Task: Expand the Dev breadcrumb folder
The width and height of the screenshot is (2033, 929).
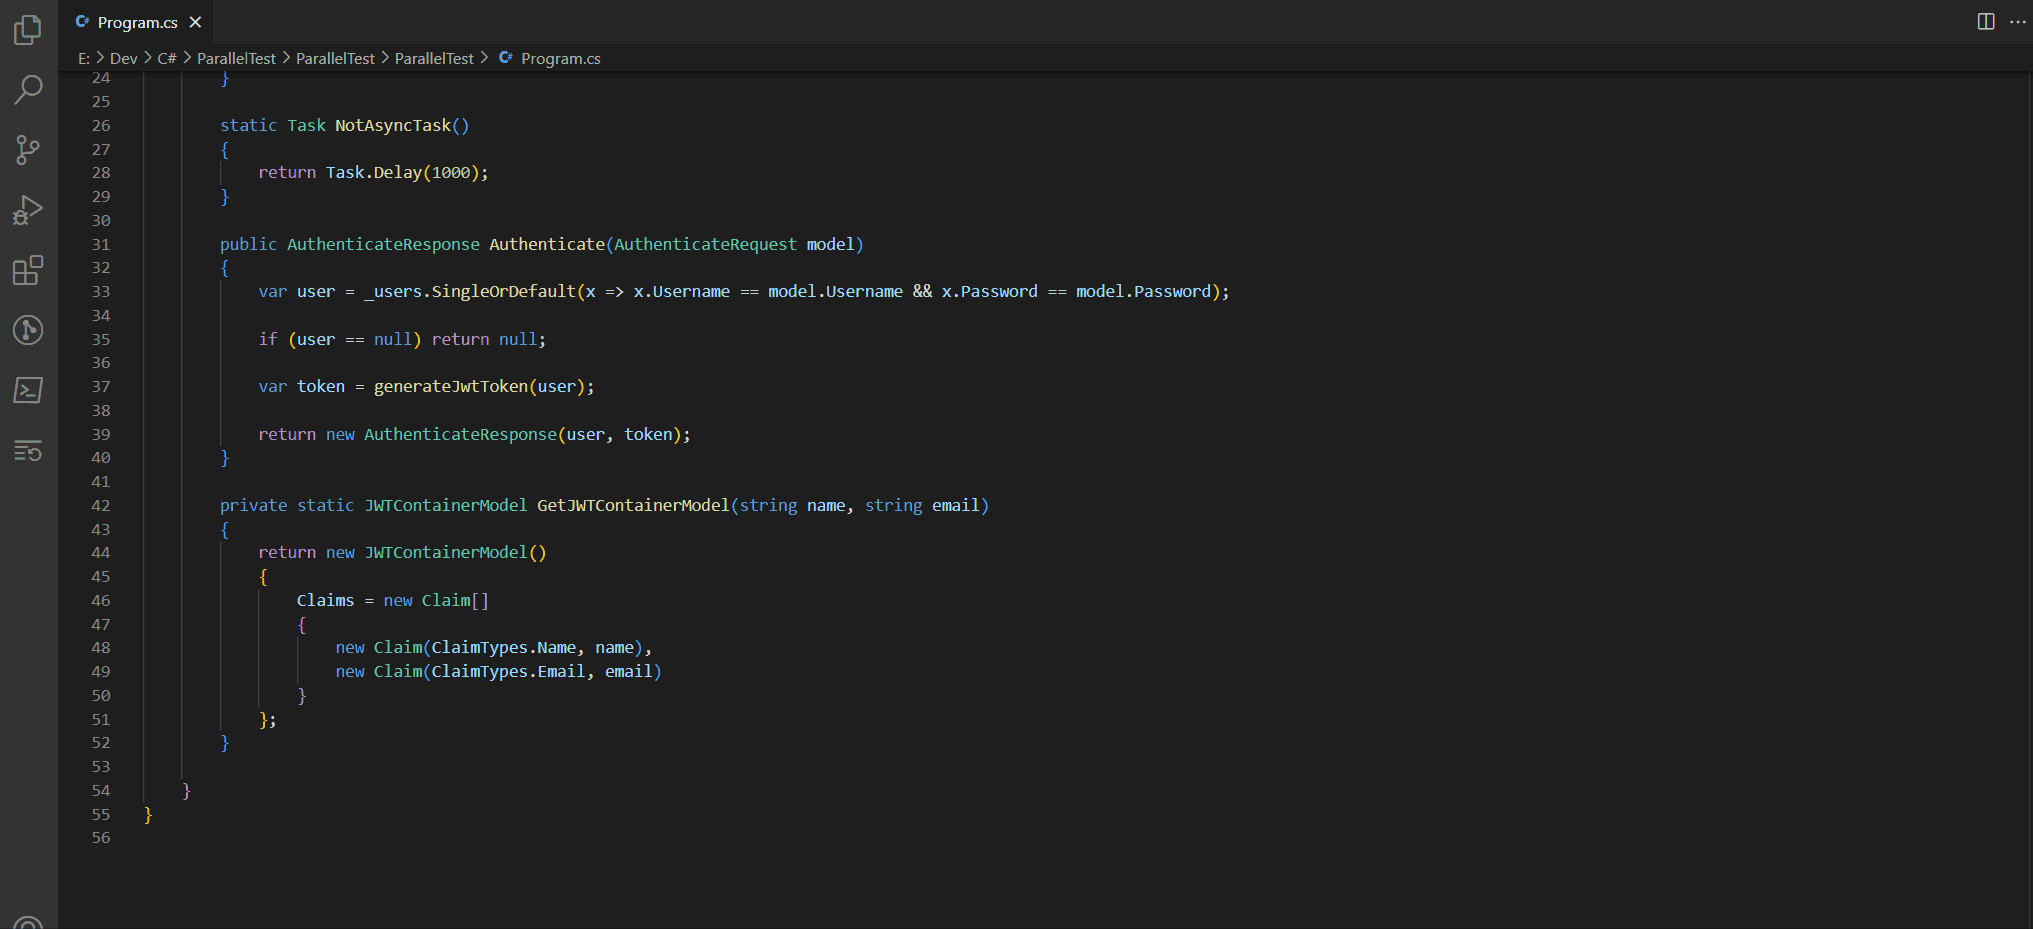Action: (x=123, y=59)
